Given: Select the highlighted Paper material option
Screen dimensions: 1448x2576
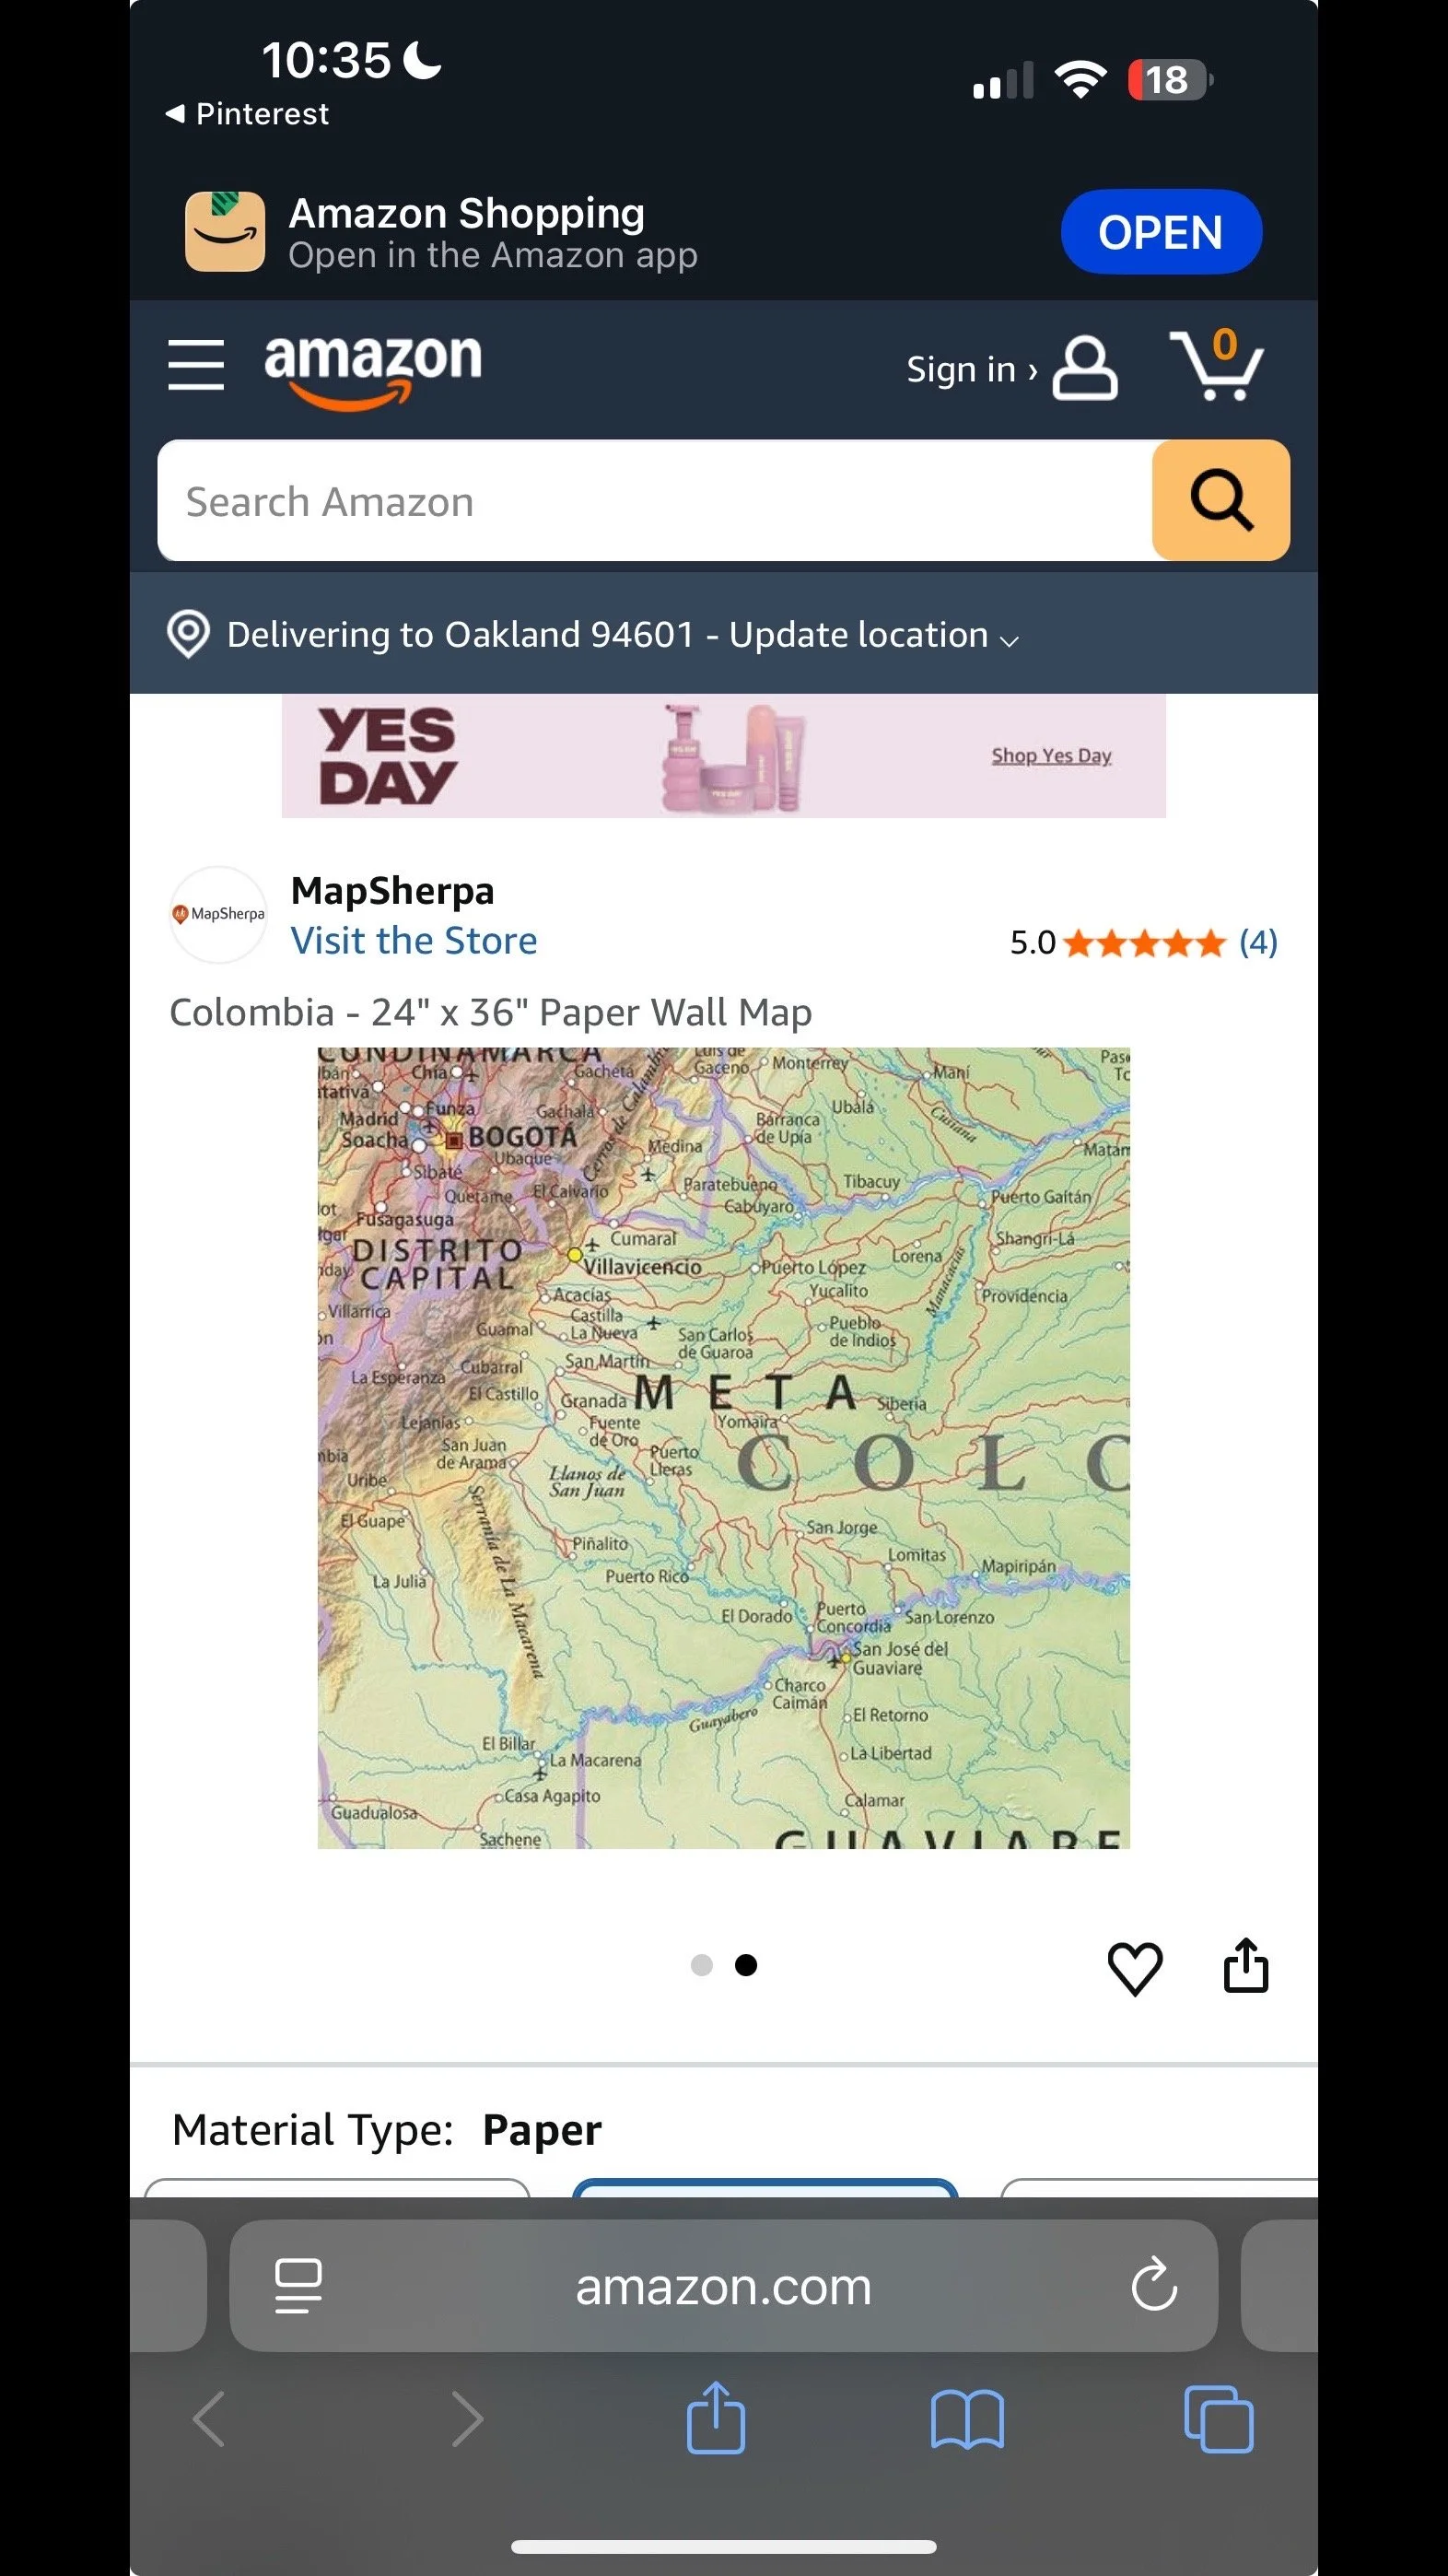Looking at the screenshot, I should [x=765, y=2187].
